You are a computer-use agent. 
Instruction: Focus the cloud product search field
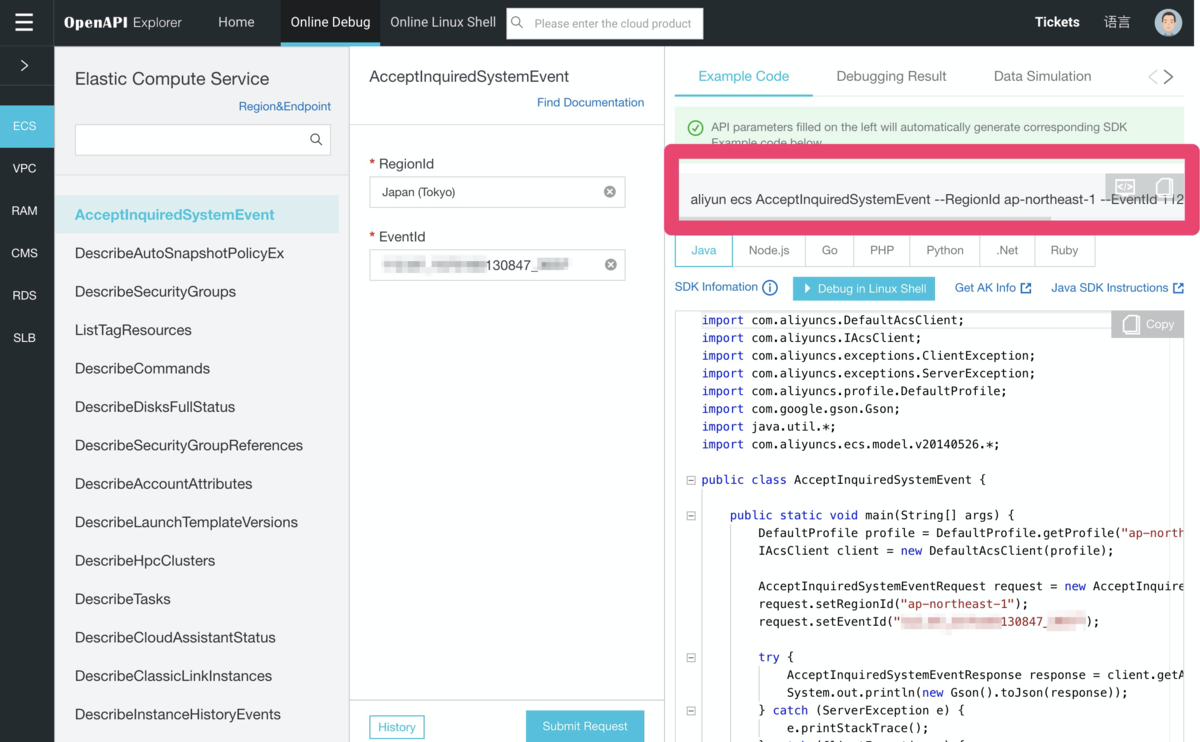coord(613,23)
